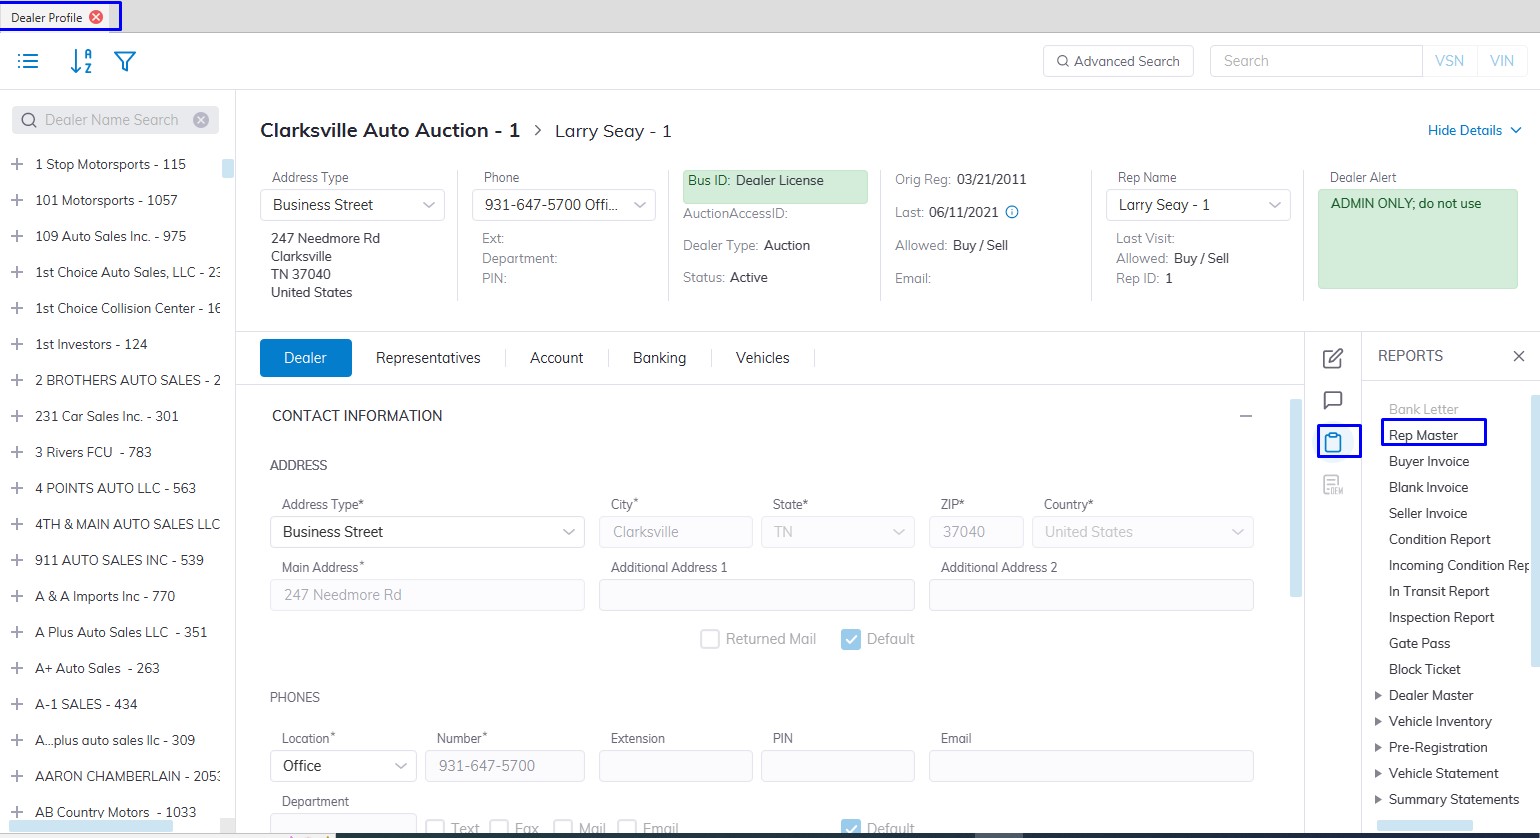Click the info icon beside Last date
Screen dimensions: 1540x838
click(x=1011, y=212)
